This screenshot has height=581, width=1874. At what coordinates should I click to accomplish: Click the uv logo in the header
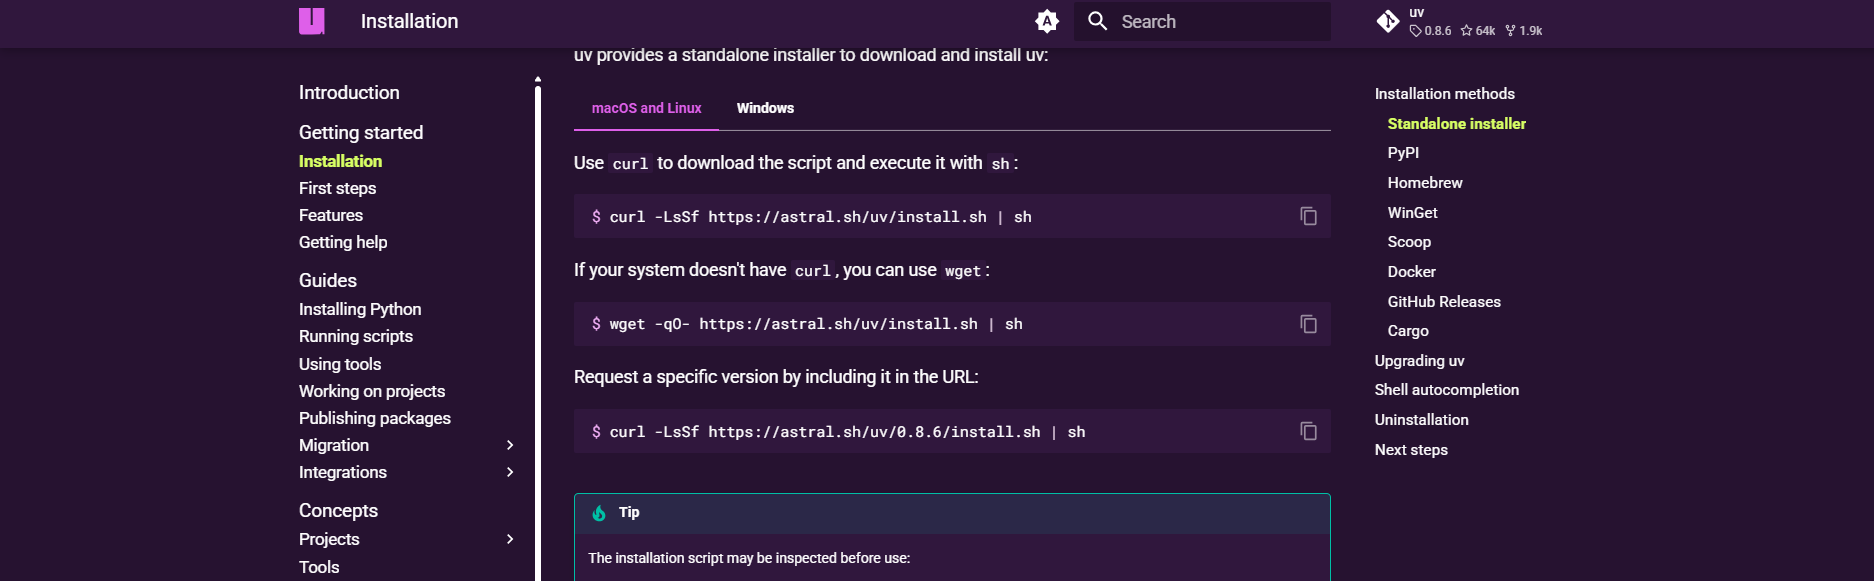coord(312,21)
